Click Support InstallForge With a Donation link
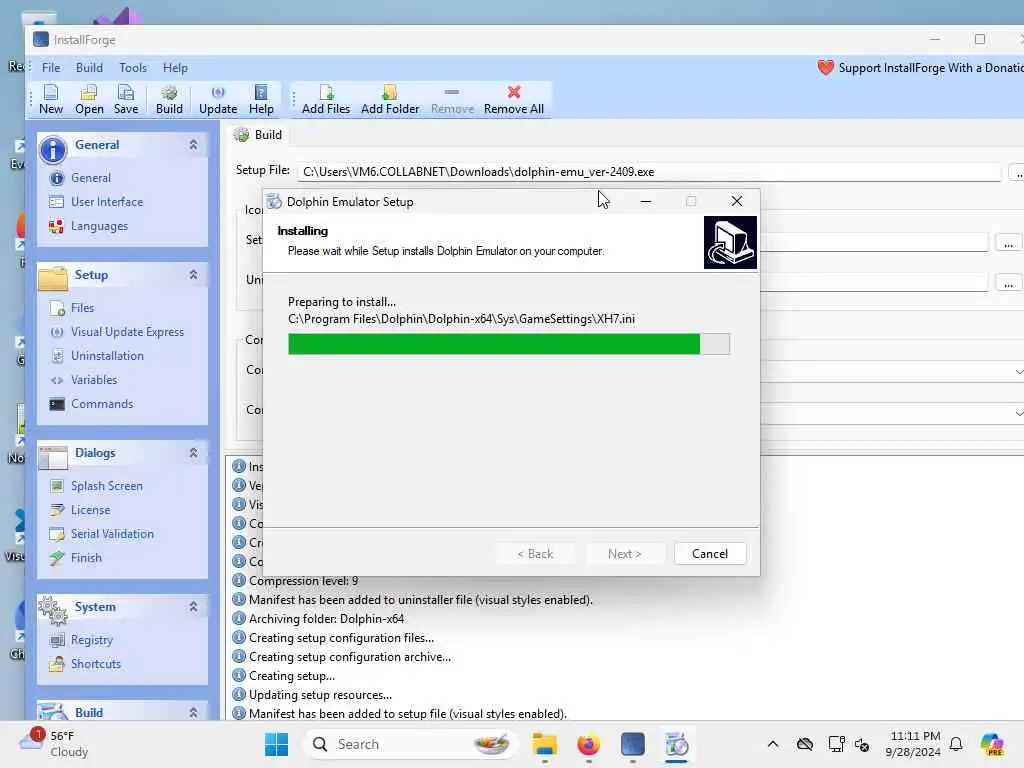The image size is (1024, 768). coord(920,68)
